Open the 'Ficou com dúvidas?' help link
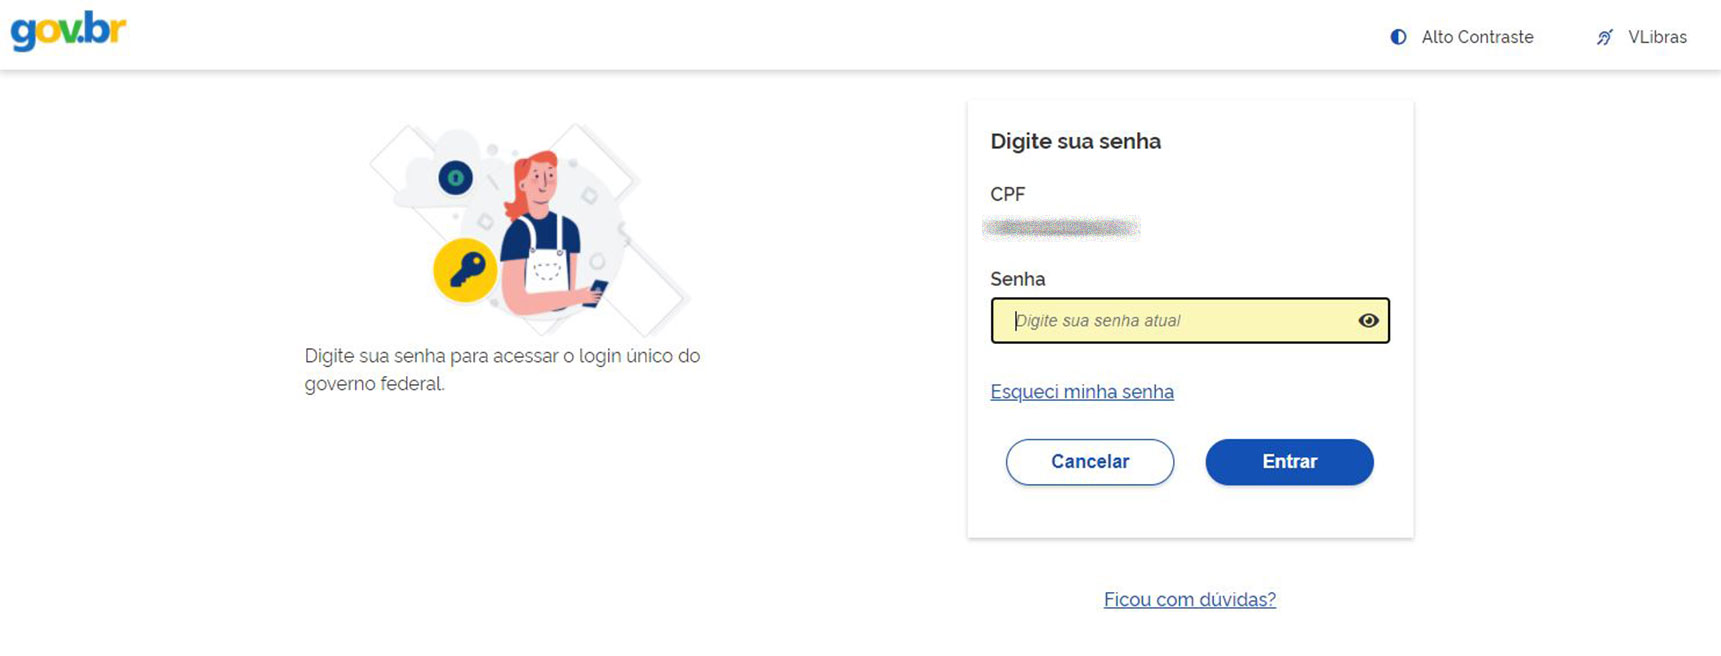 tap(1189, 600)
